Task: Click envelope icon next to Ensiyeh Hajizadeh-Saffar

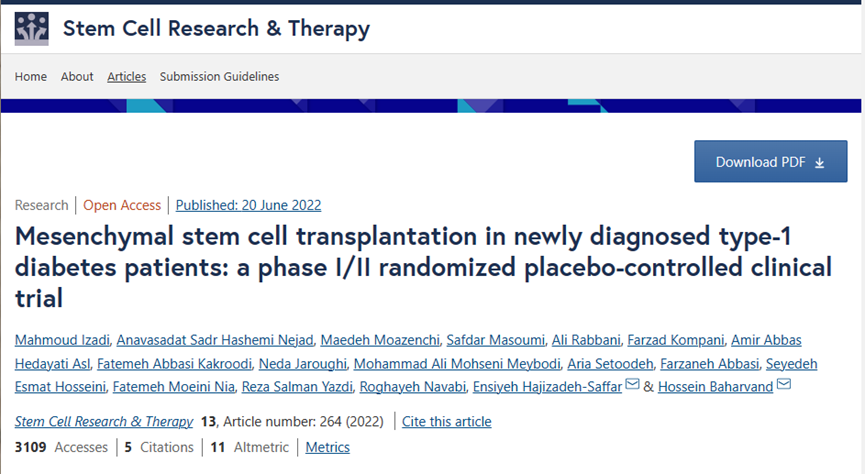Action: click(x=631, y=385)
